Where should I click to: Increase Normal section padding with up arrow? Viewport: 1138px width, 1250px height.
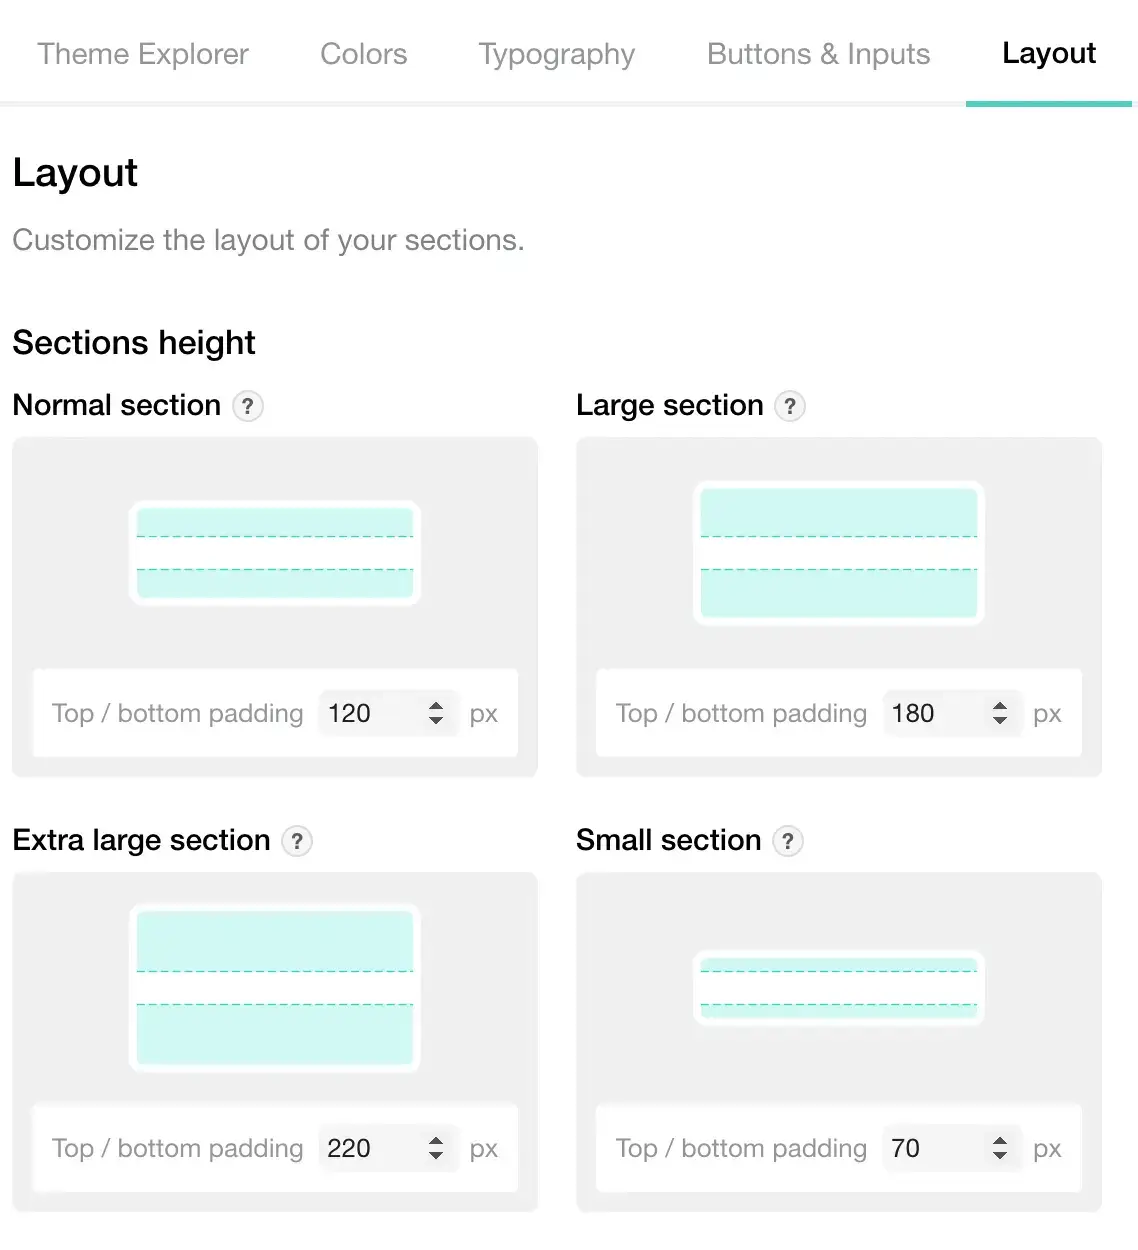(436, 706)
